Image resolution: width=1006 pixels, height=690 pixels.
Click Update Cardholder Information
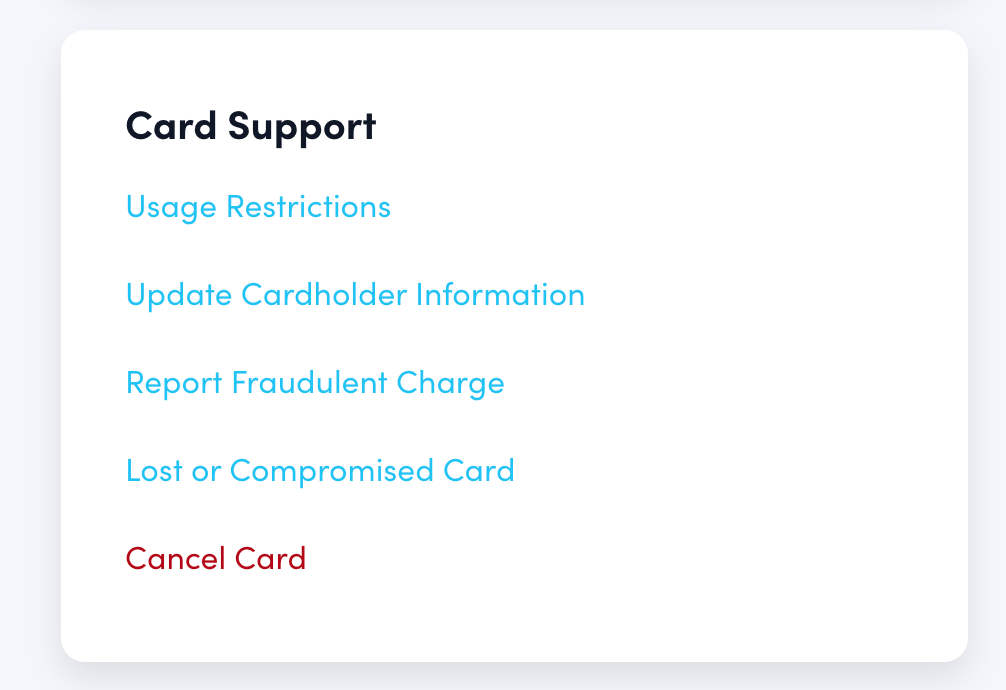click(355, 295)
